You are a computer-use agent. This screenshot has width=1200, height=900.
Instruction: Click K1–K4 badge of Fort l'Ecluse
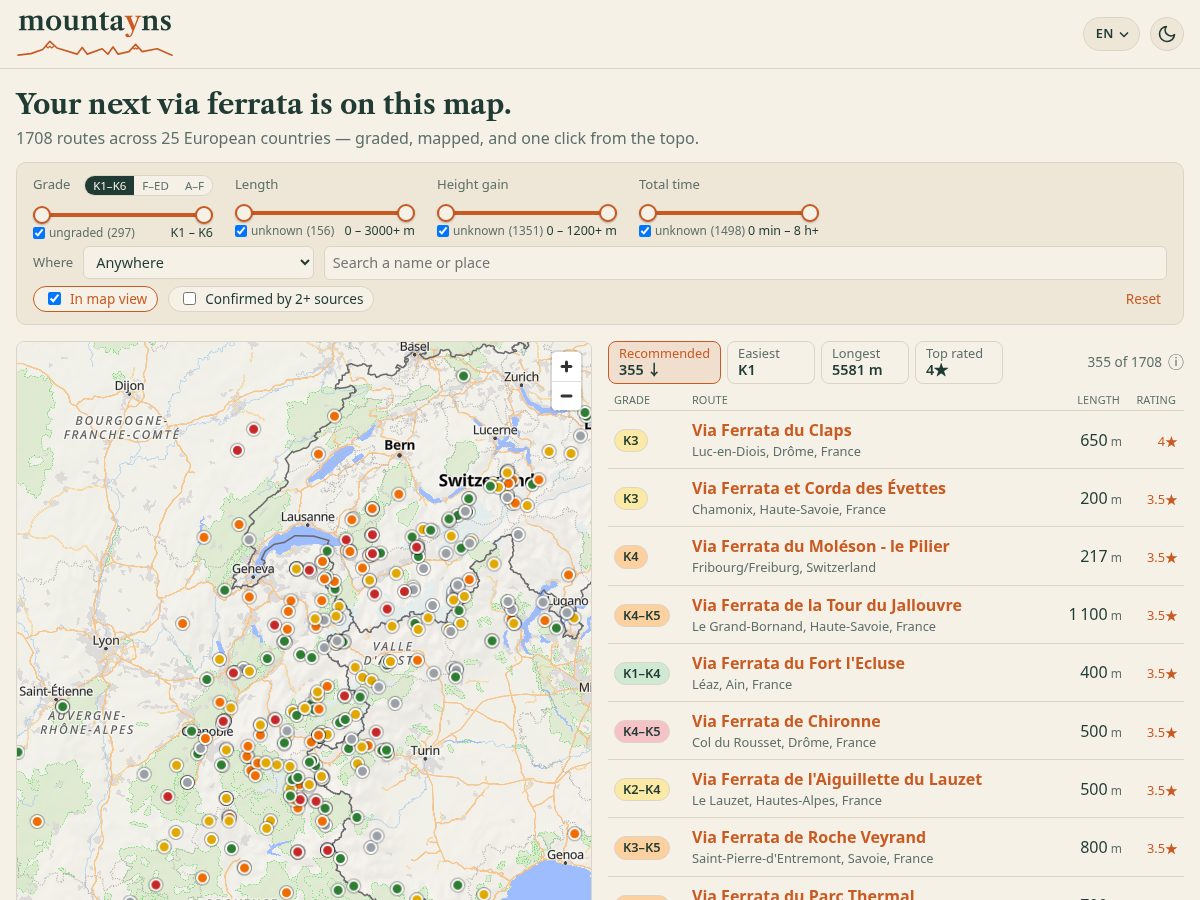(641, 673)
